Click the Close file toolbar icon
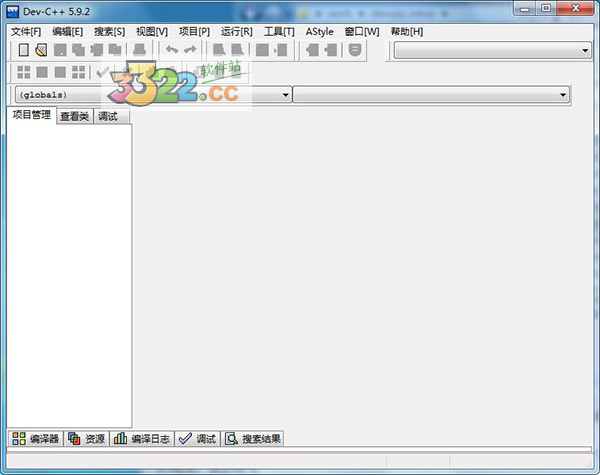Viewport: 600px width, 475px height. click(96, 50)
